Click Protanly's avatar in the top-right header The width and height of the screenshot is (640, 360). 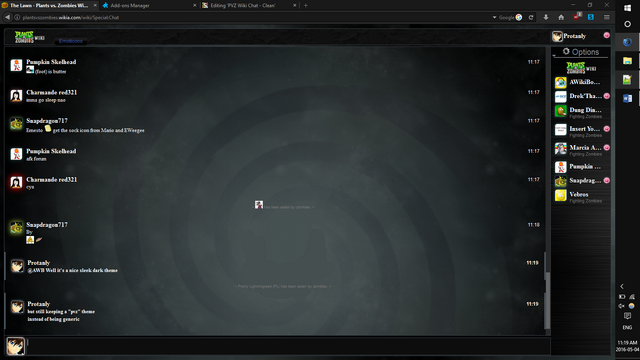[x=557, y=36]
